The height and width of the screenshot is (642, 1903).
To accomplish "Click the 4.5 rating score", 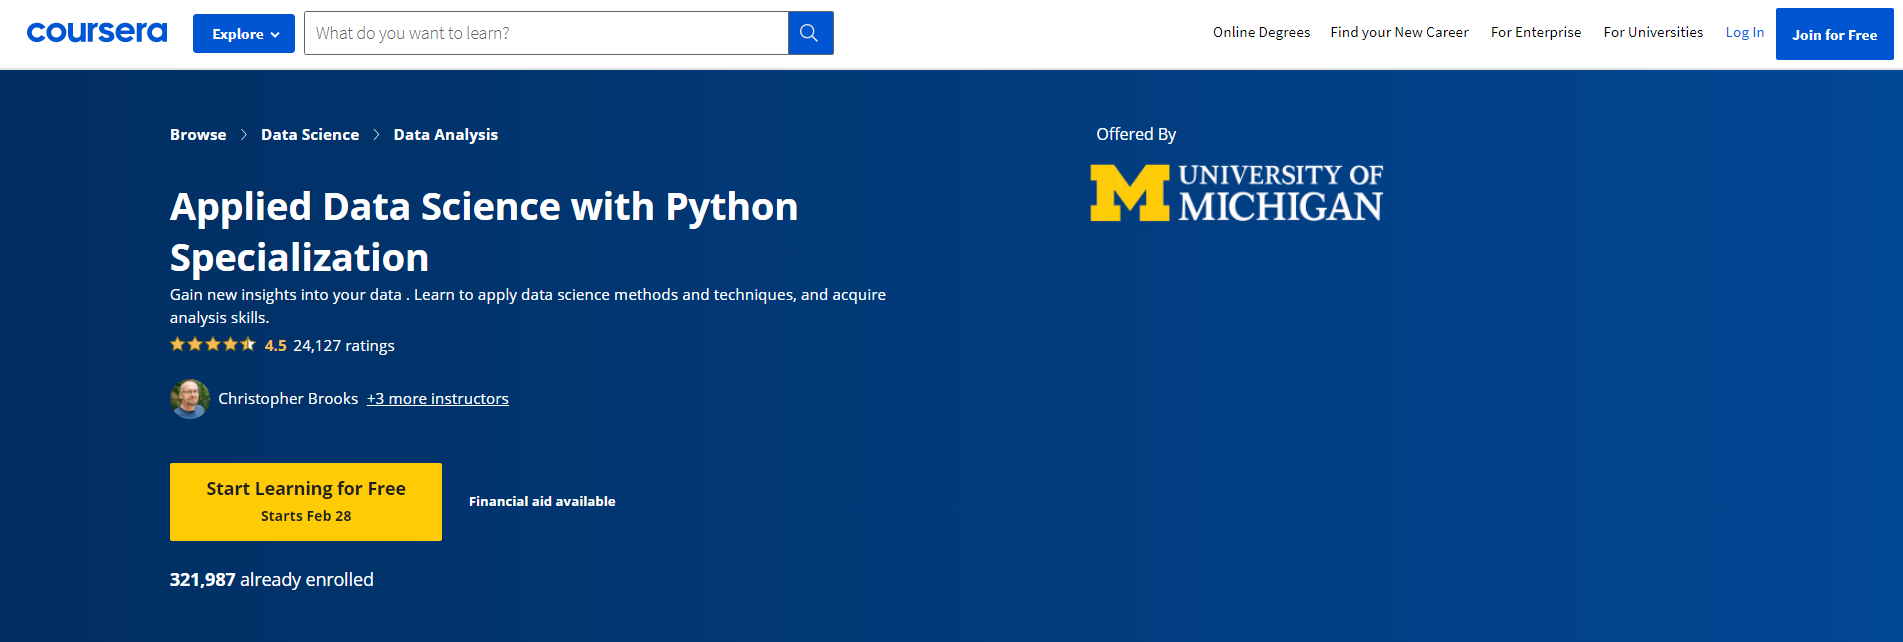I will click(275, 346).
